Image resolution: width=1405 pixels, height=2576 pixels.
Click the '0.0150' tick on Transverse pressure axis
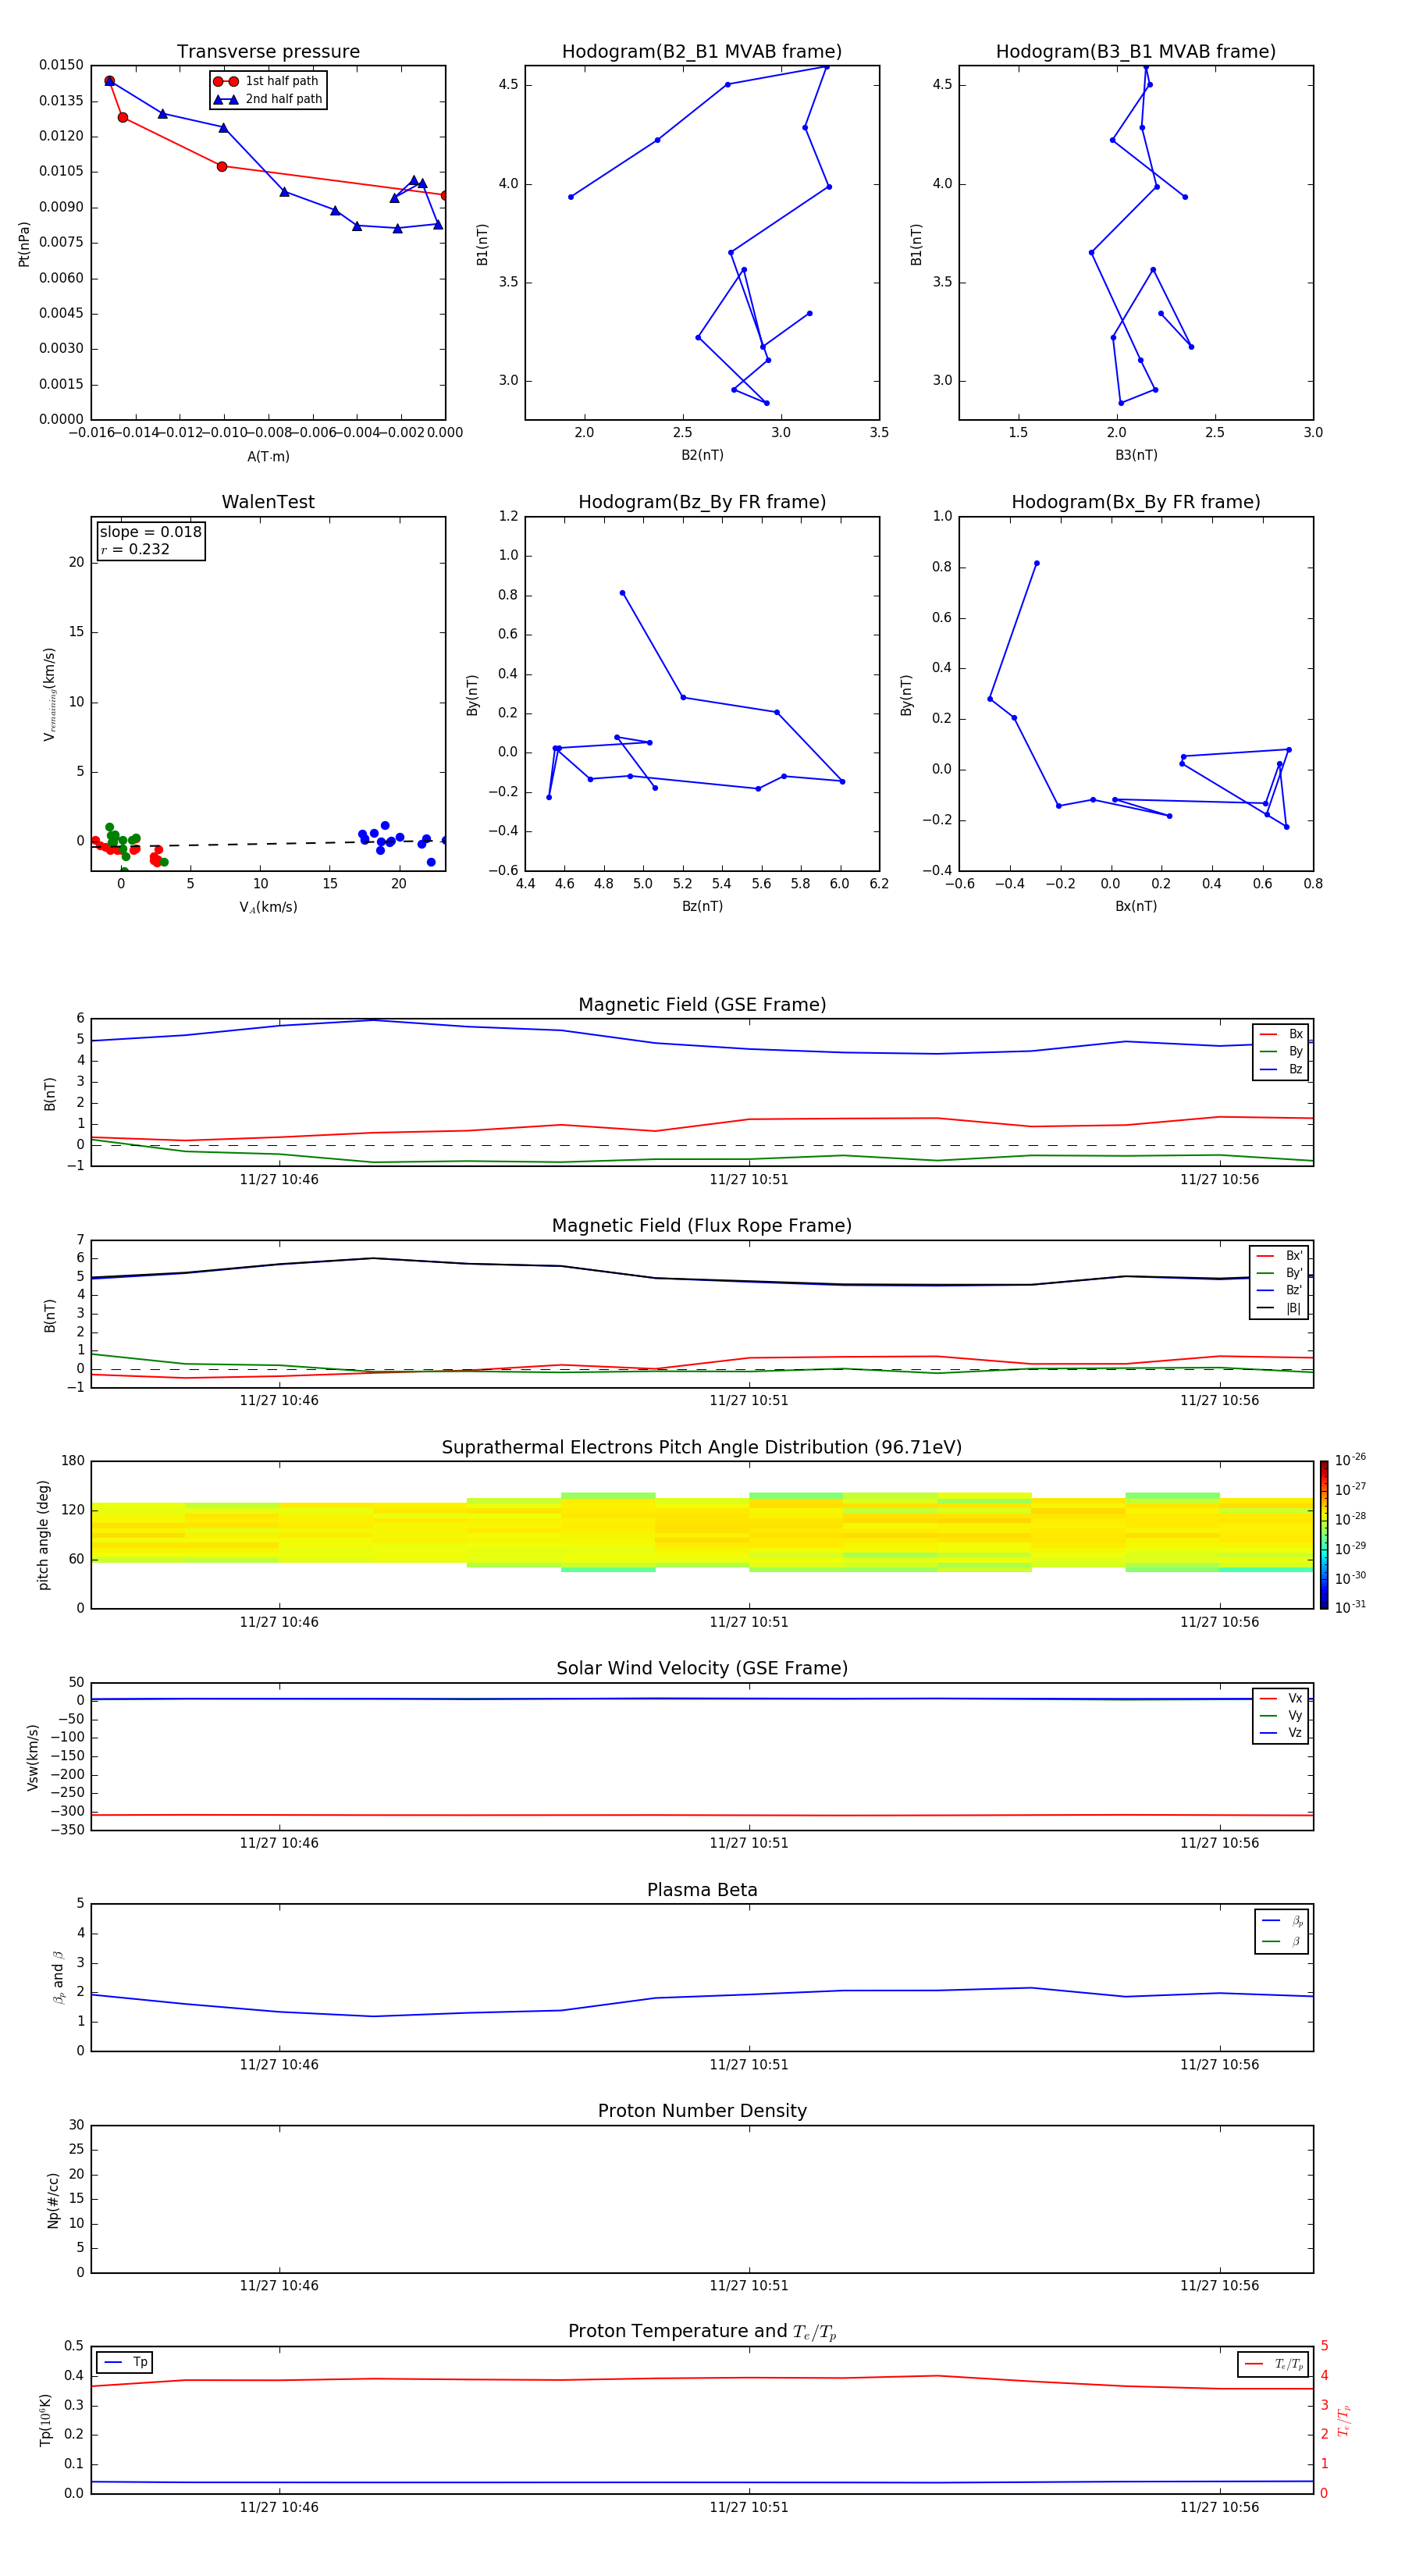[x=61, y=65]
